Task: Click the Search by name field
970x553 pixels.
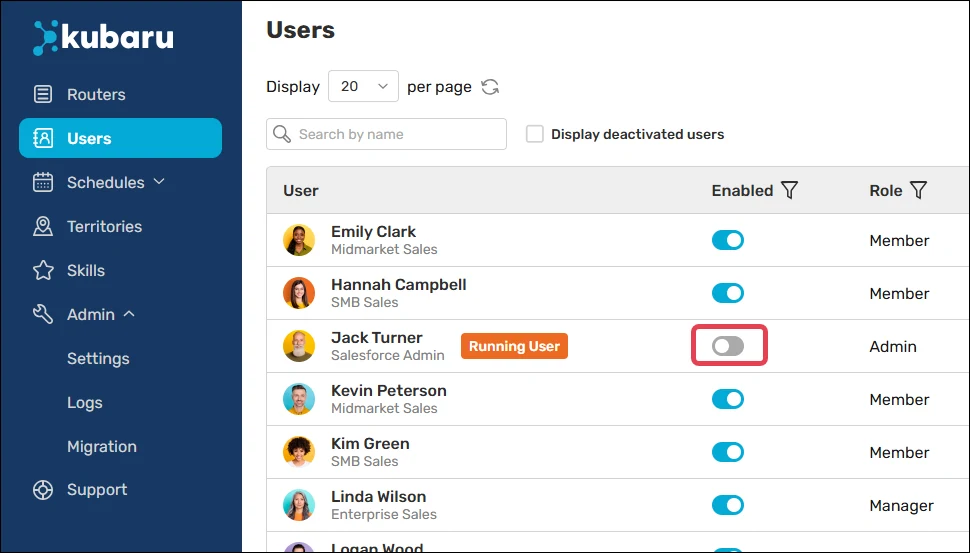Action: [x=386, y=134]
